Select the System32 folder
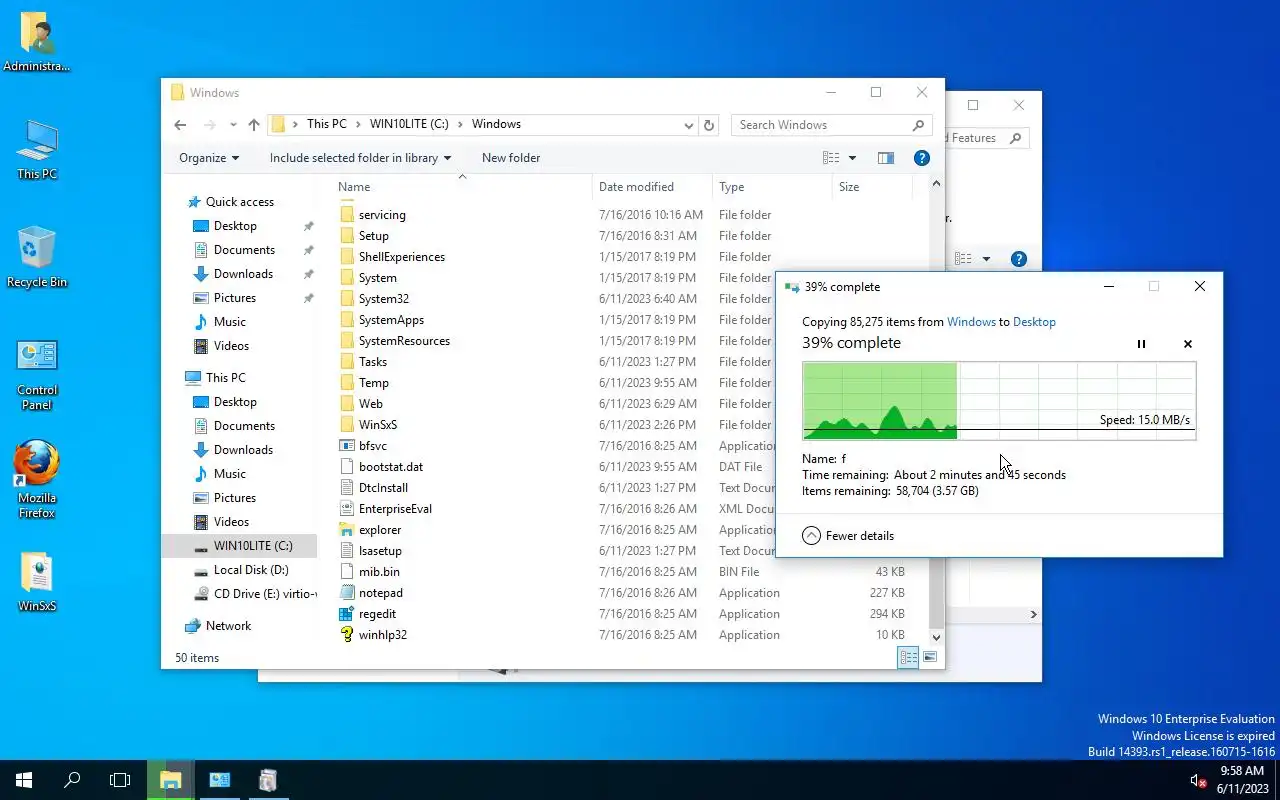 pos(384,299)
